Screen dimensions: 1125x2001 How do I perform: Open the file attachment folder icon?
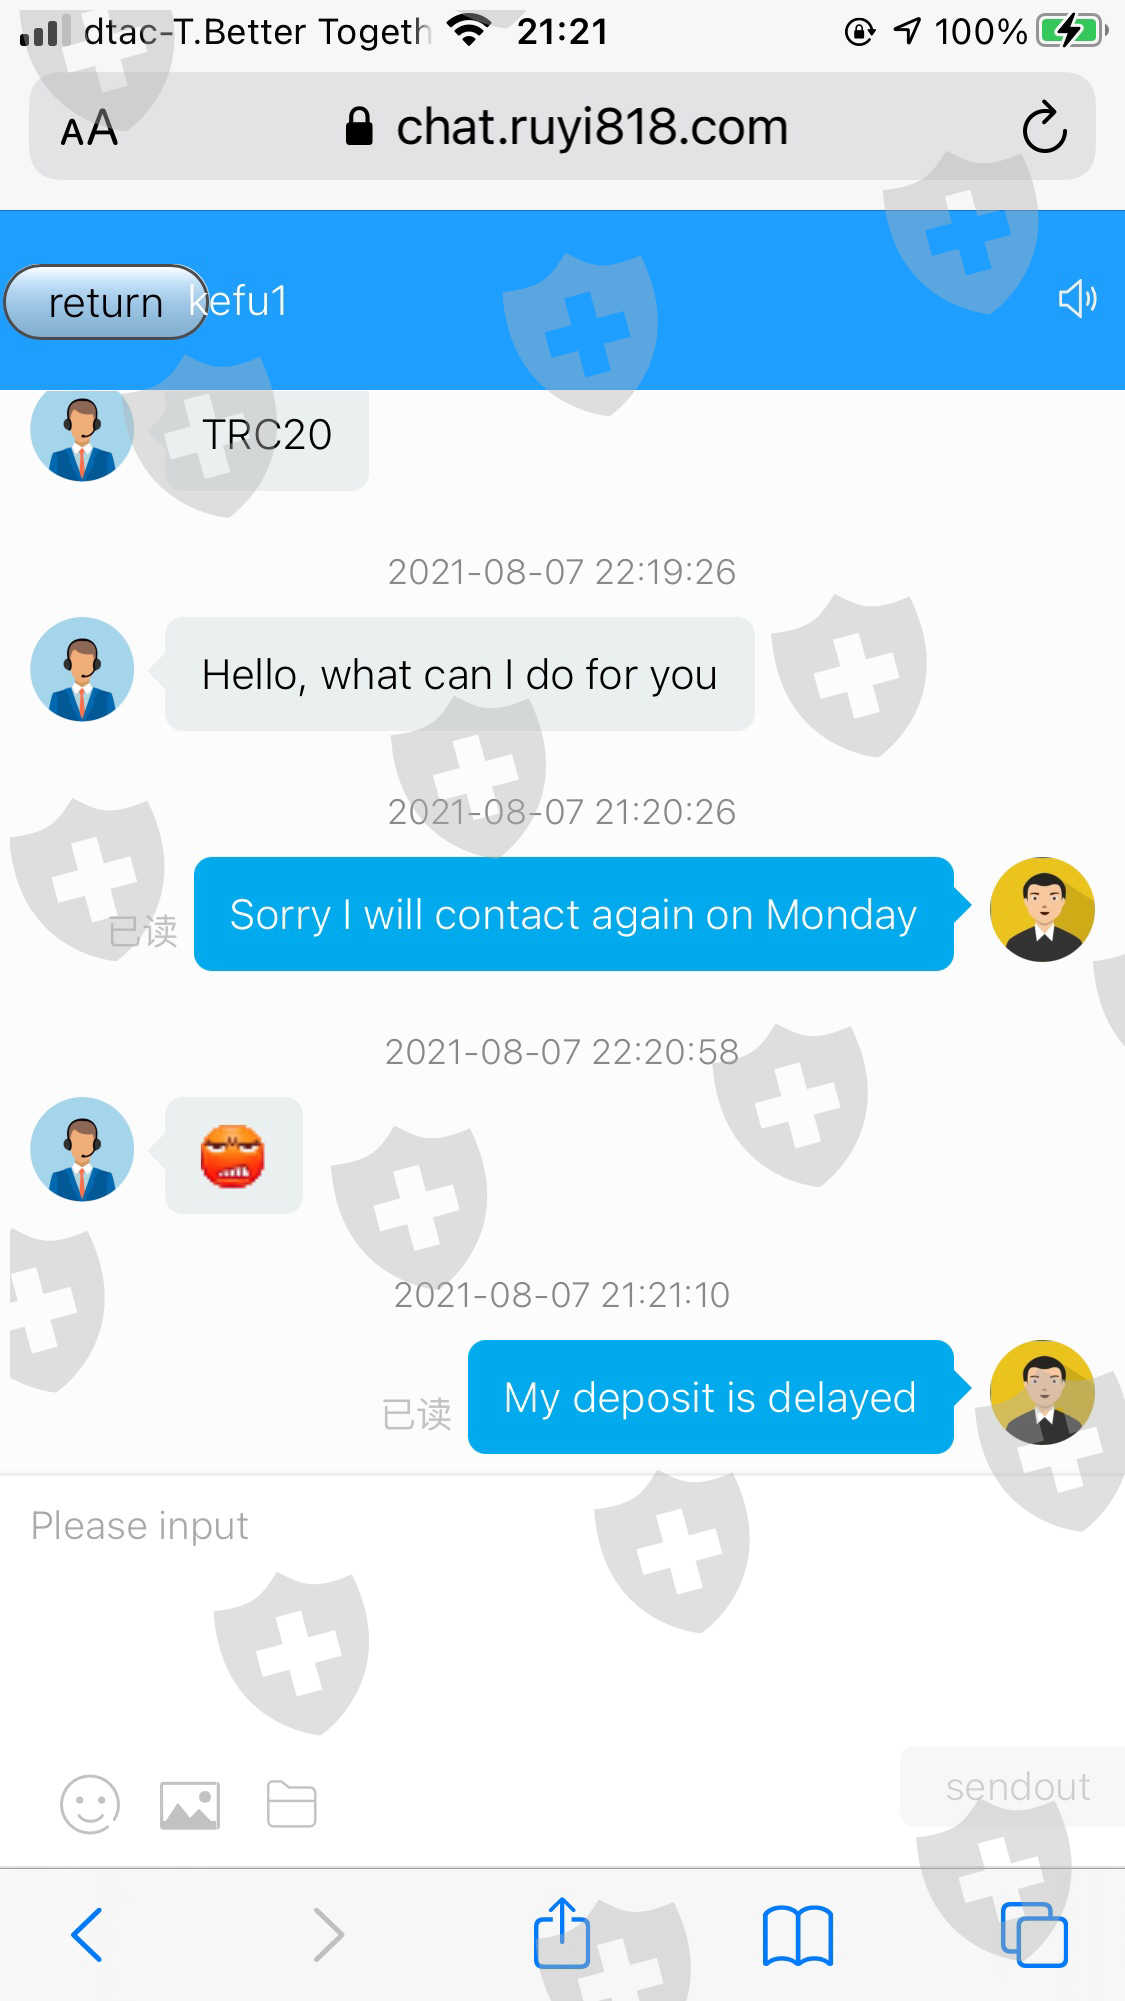click(x=292, y=1805)
